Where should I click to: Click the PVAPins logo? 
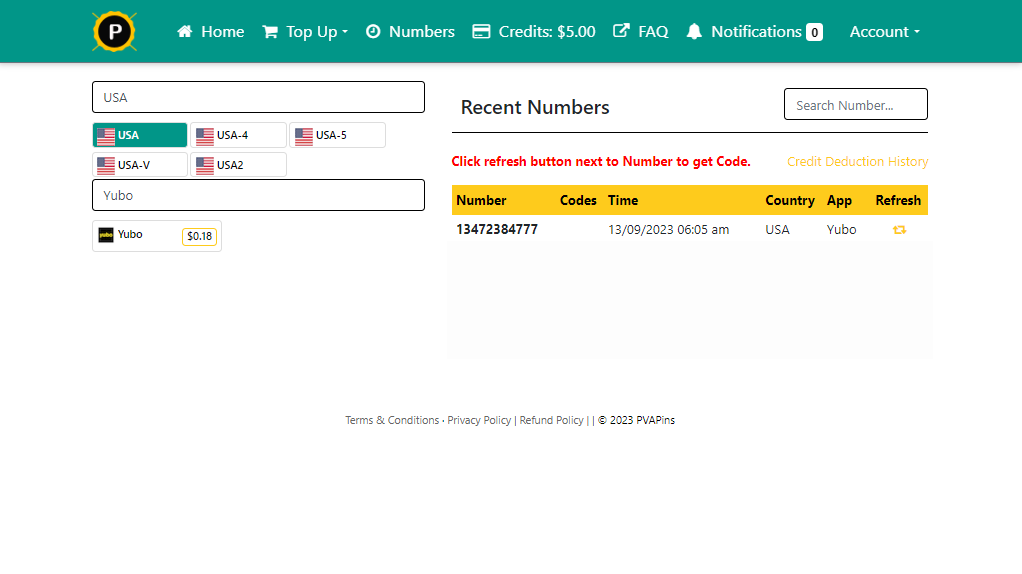115,31
